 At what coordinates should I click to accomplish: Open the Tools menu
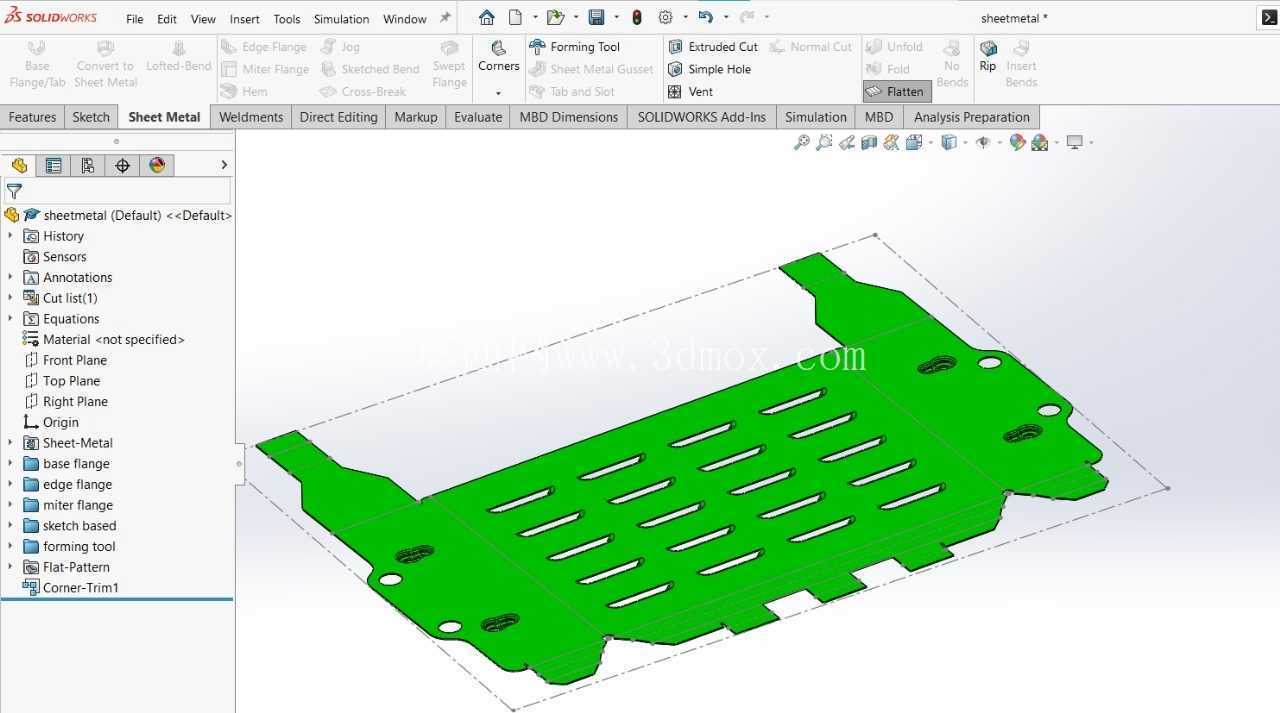point(287,19)
